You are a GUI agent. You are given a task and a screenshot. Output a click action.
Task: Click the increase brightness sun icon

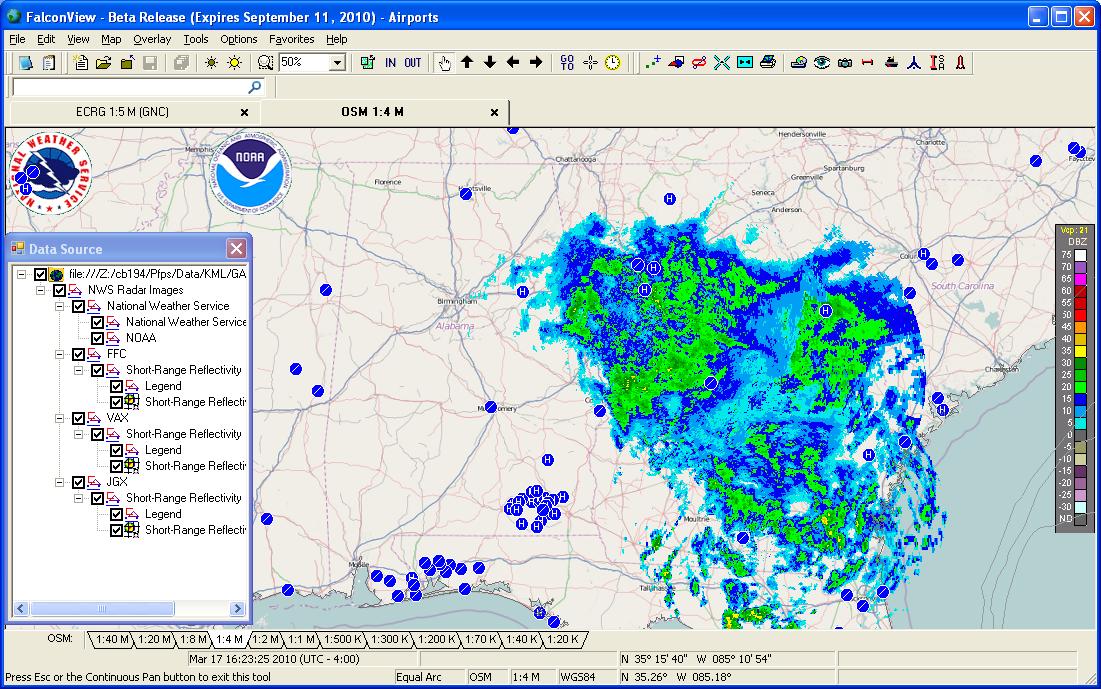233,62
